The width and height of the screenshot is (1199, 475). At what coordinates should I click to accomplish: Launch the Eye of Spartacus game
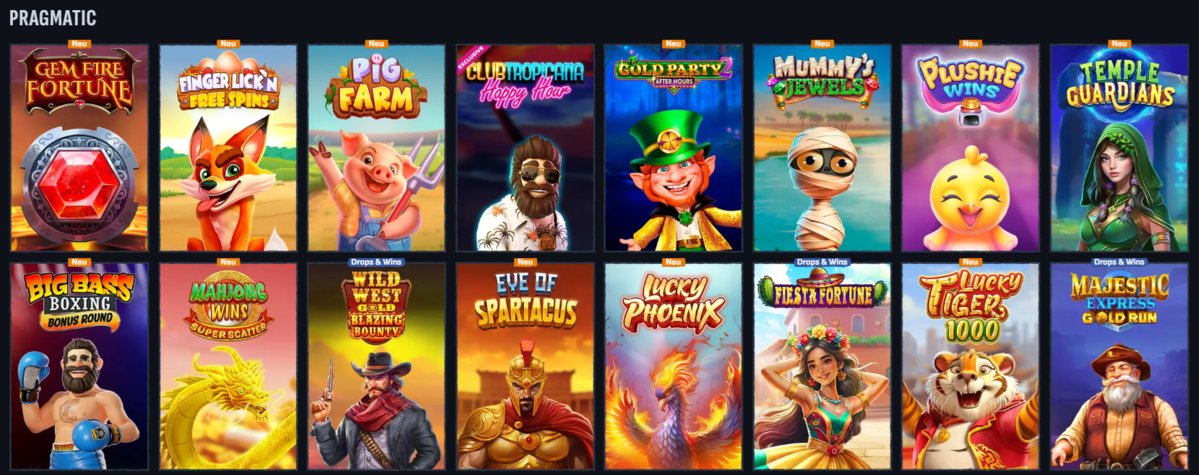click(525, 366)
